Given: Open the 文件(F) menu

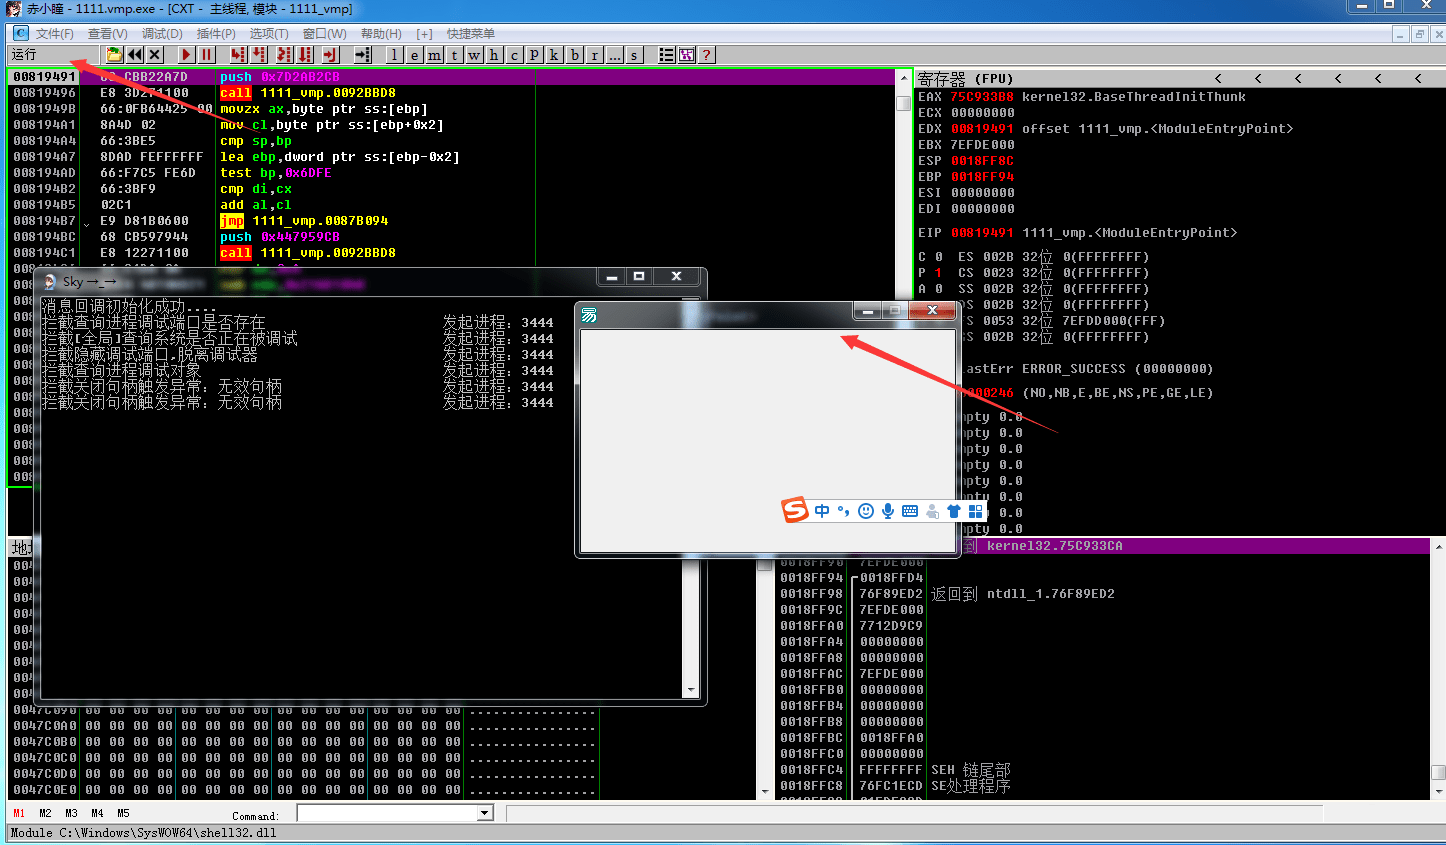Looking at the screenshot, I should click(x=54, y=34).
